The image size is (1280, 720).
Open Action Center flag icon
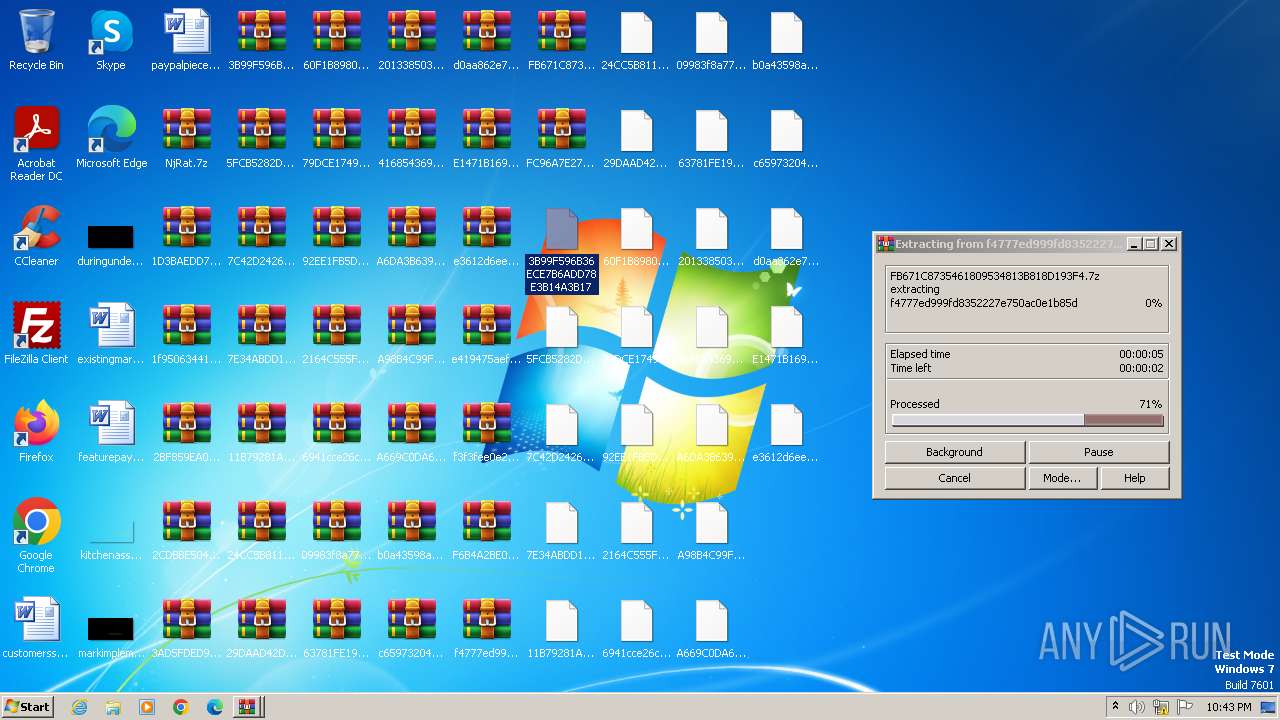(x=1183, y=707)
